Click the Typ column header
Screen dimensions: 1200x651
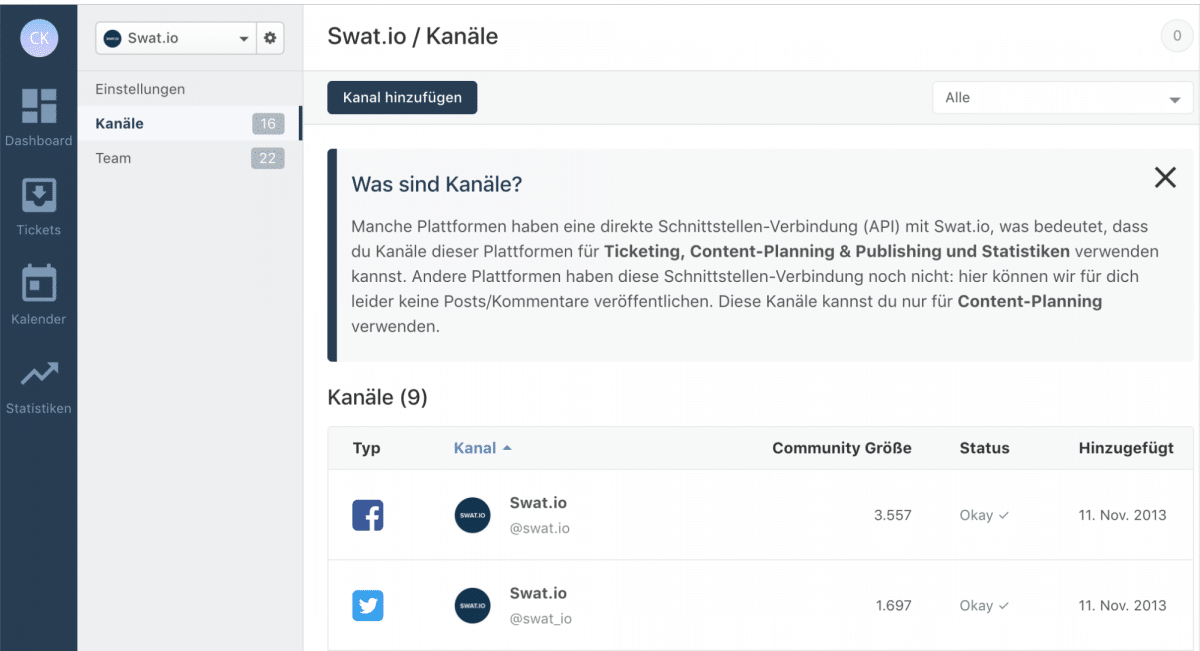tap(367, 448)
